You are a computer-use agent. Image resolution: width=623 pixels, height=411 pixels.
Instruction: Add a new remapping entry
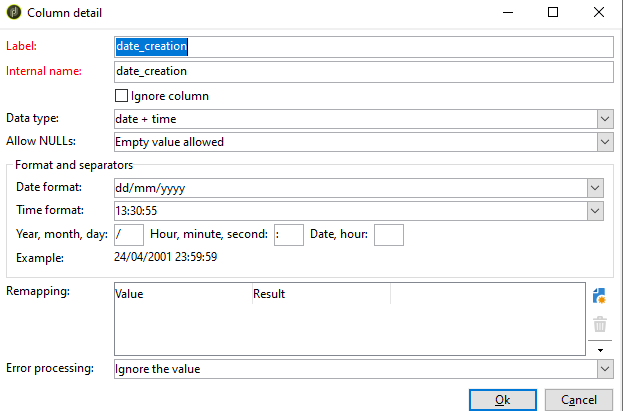coord(600,295)
